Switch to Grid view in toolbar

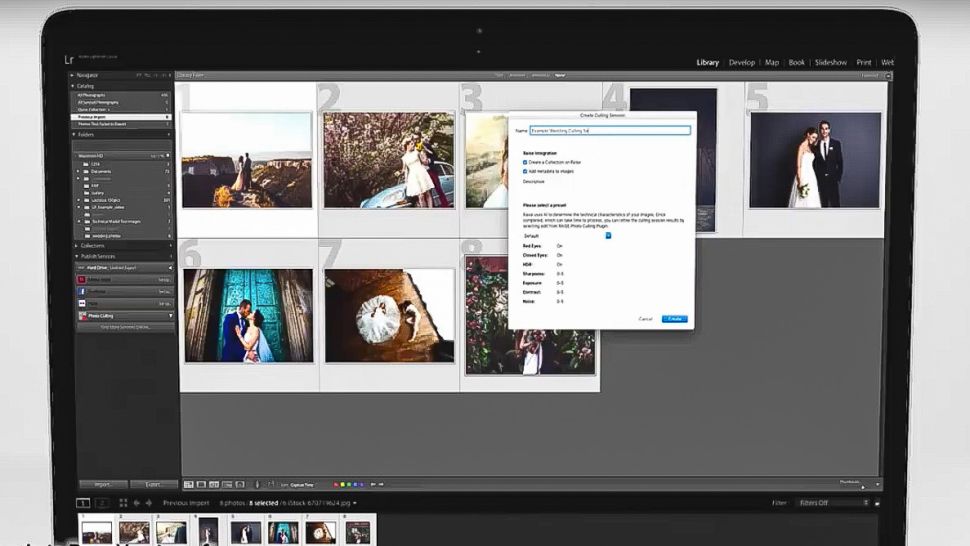189,484
